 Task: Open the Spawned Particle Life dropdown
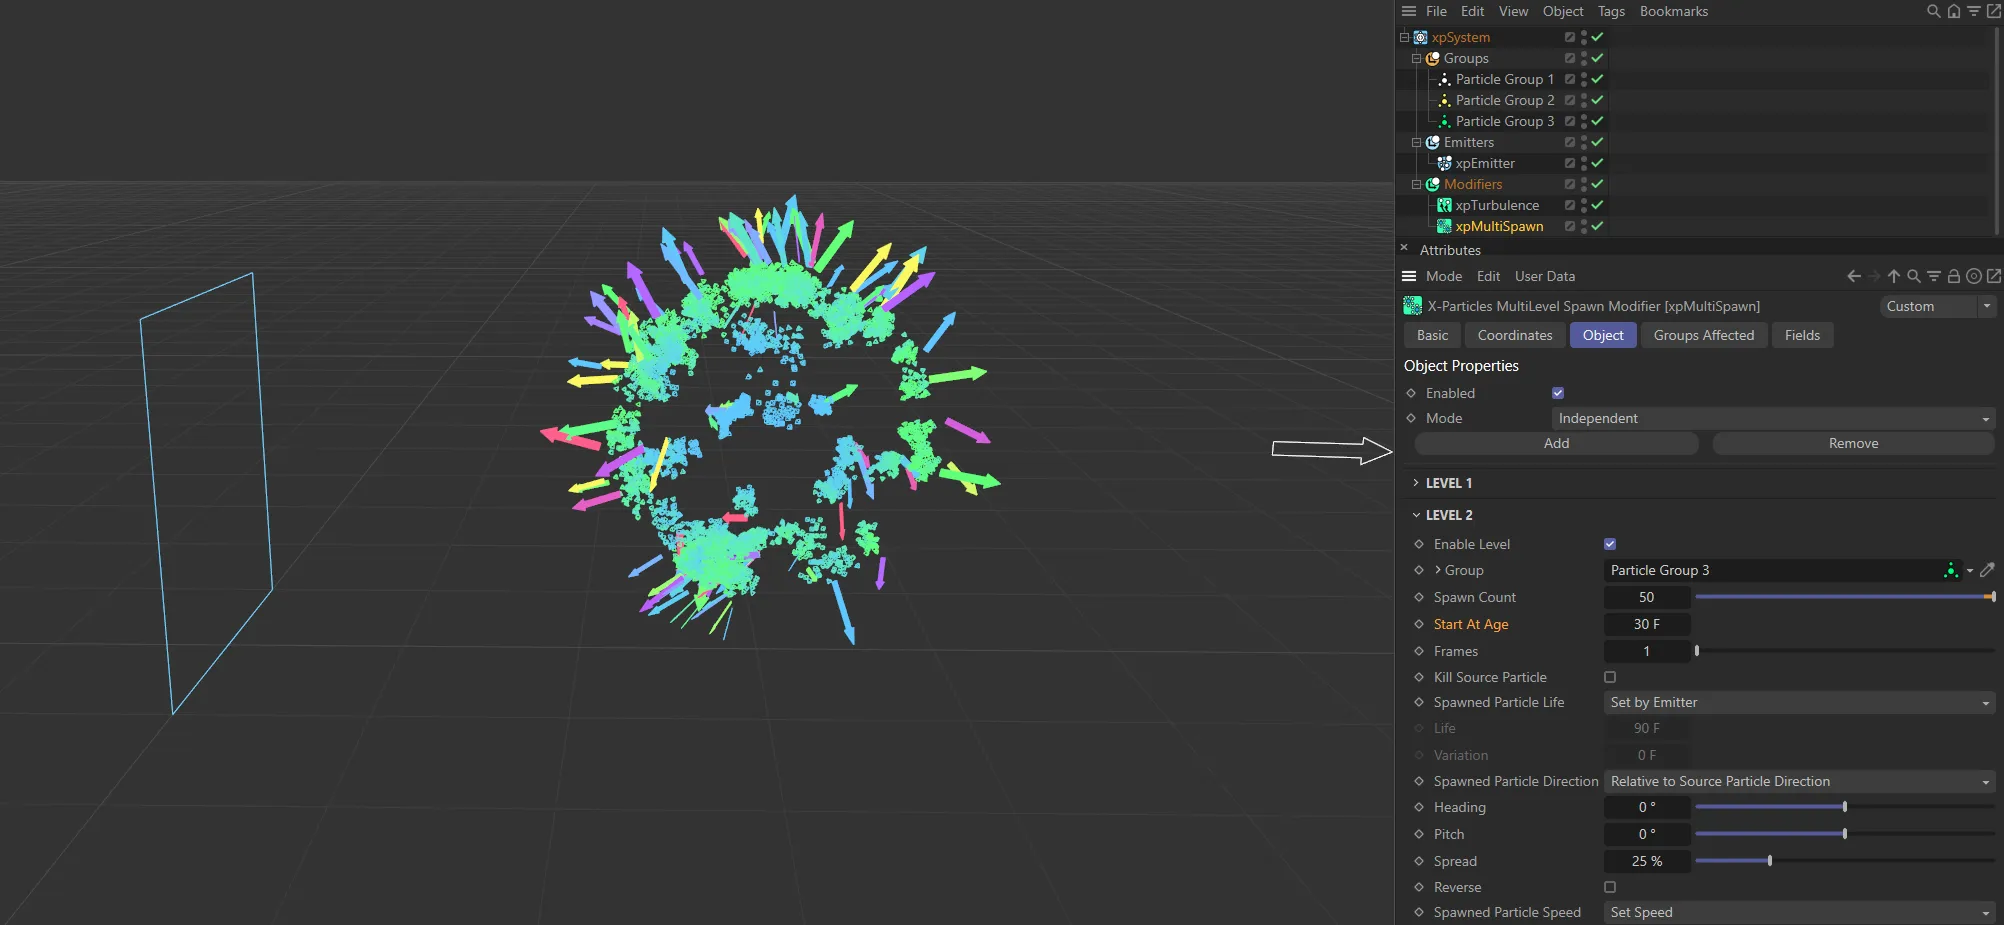1798,702
